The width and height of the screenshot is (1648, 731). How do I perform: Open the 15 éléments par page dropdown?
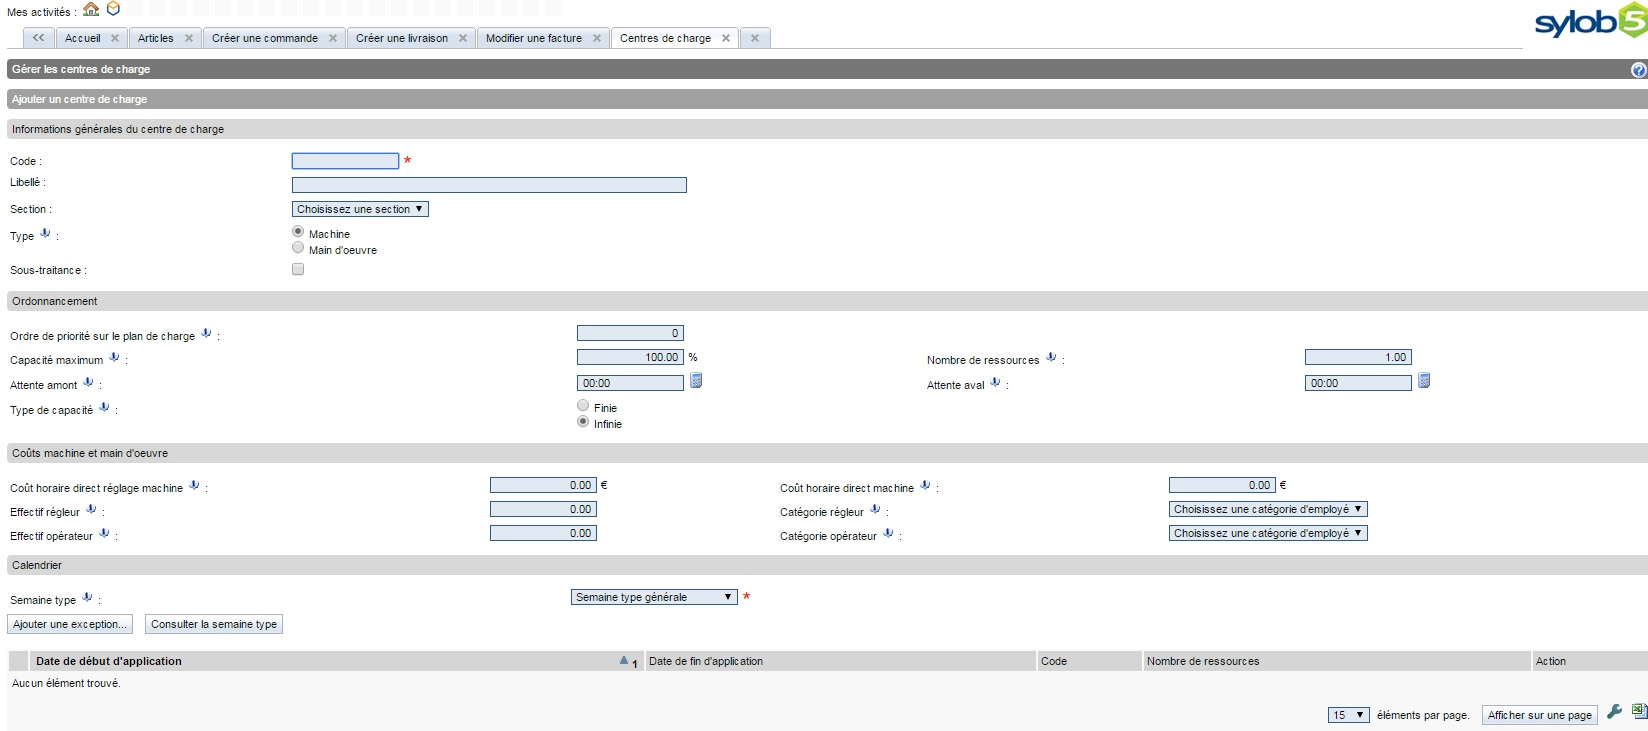[1348, 715]
